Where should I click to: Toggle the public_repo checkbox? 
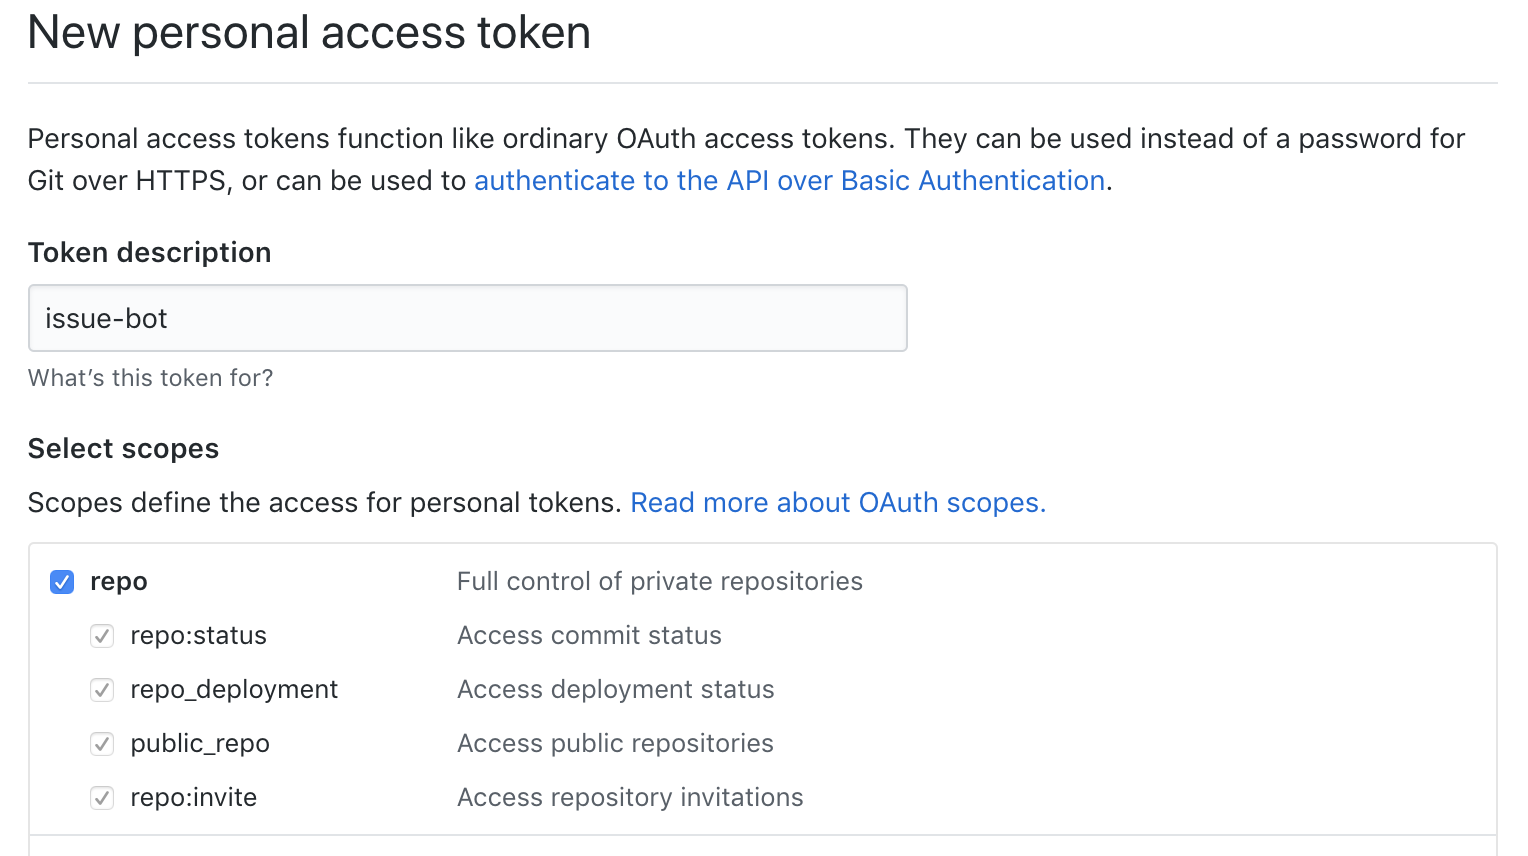coord(102,744)
